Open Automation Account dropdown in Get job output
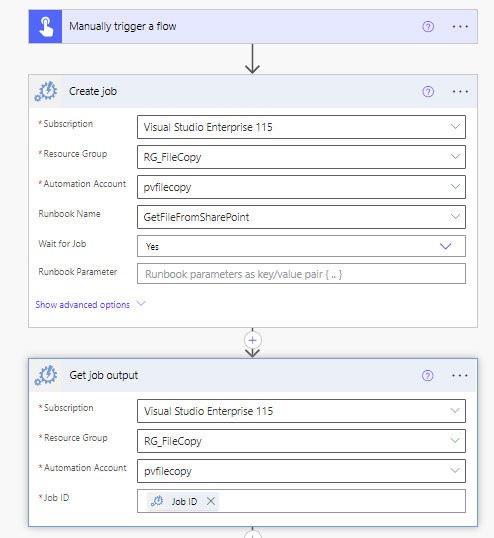This screenshot has height=538, width=494. 301,471
